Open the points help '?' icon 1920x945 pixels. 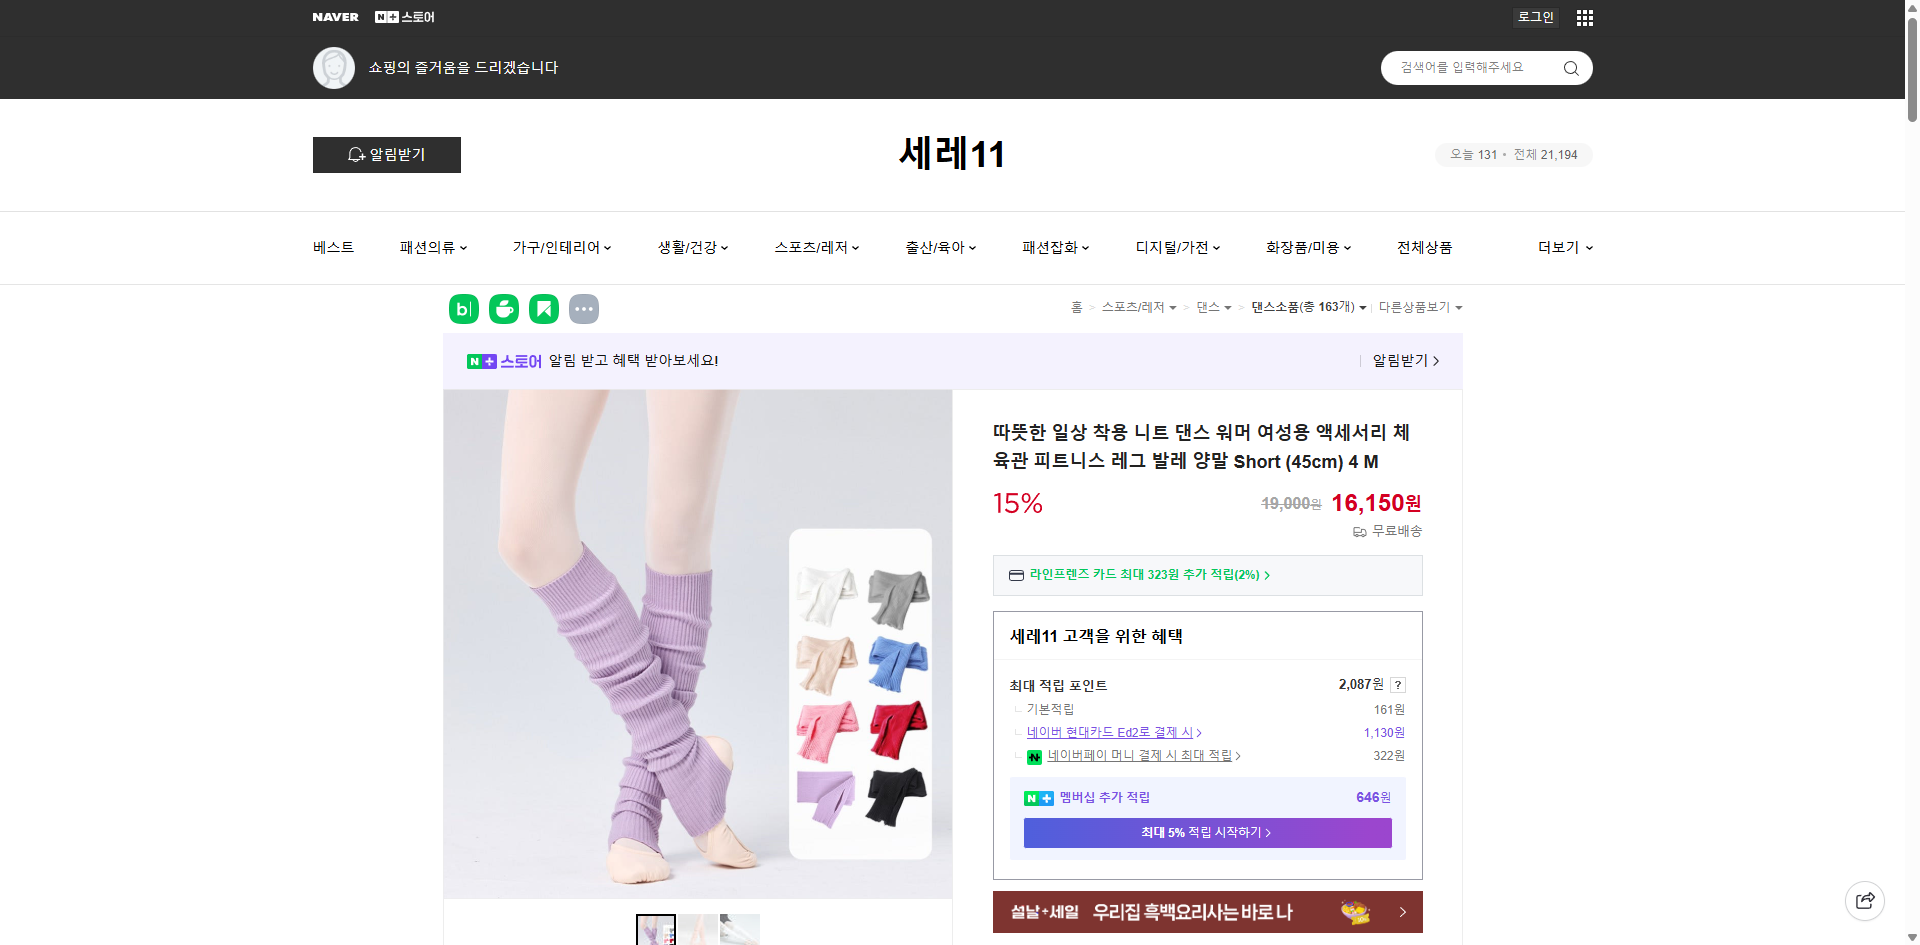point(1398,685)
